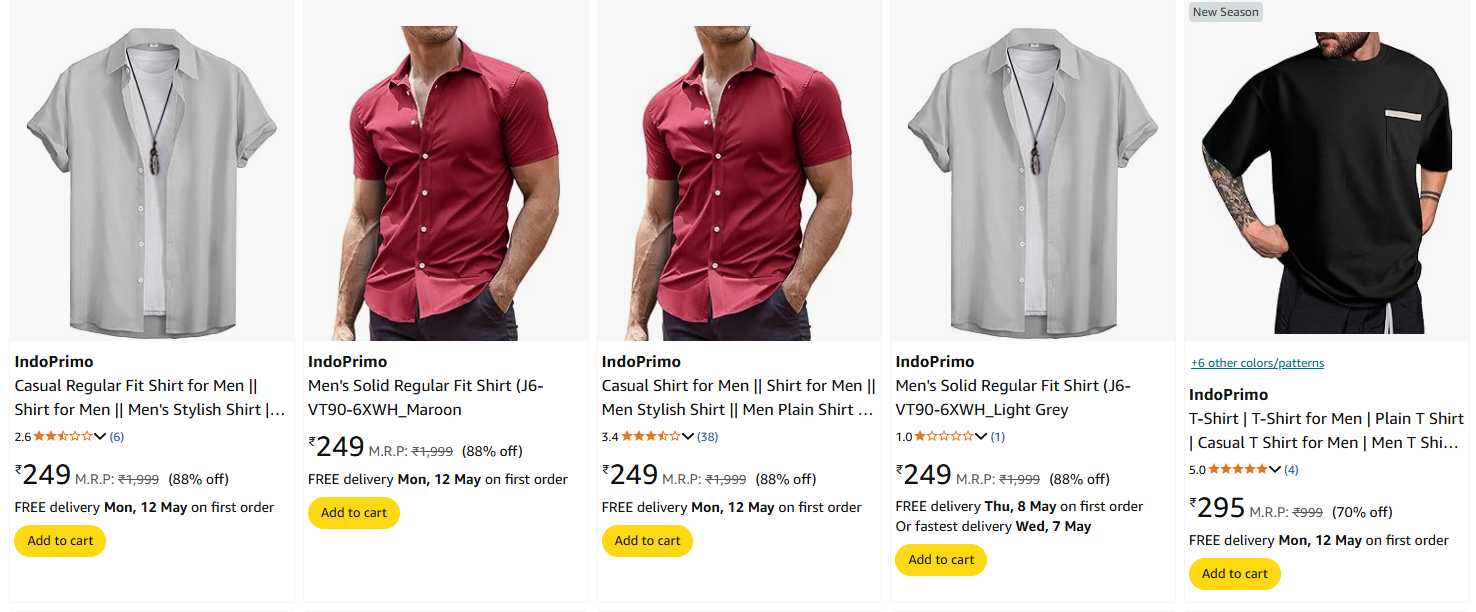
Task: Expand the rating chevron beside 5.0 stars
Action: [x=1274, y=470]
